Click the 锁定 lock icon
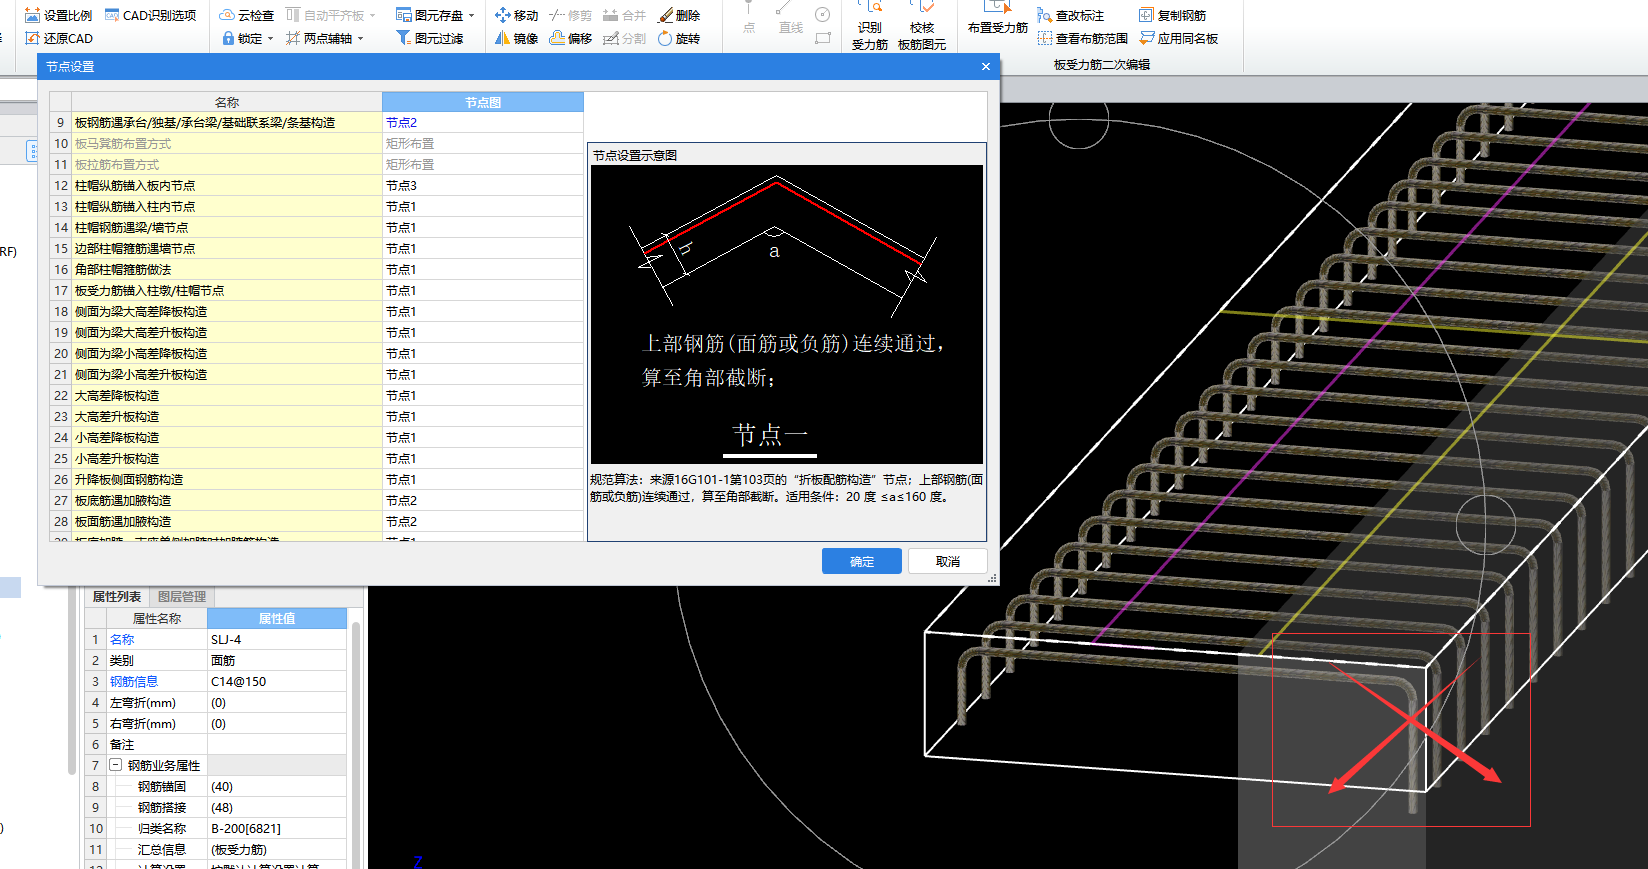This screenshot has height=869, width=1648. 229,38
